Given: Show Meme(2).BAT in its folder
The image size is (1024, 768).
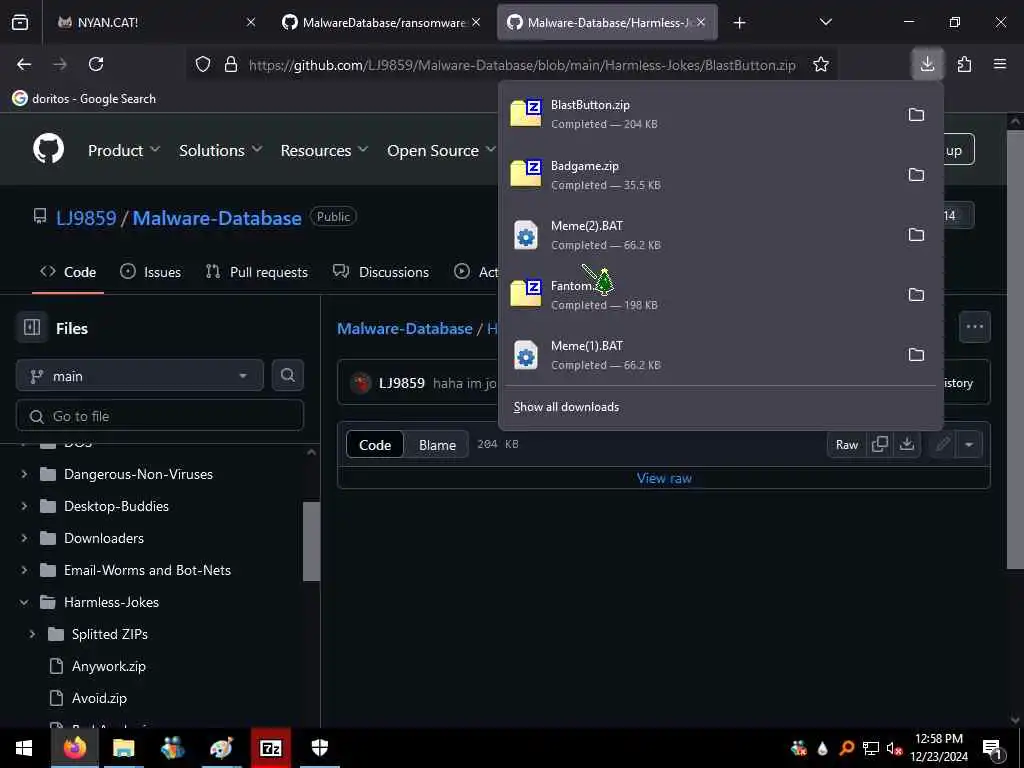Looking at the screenshot, I should (916, 234).
